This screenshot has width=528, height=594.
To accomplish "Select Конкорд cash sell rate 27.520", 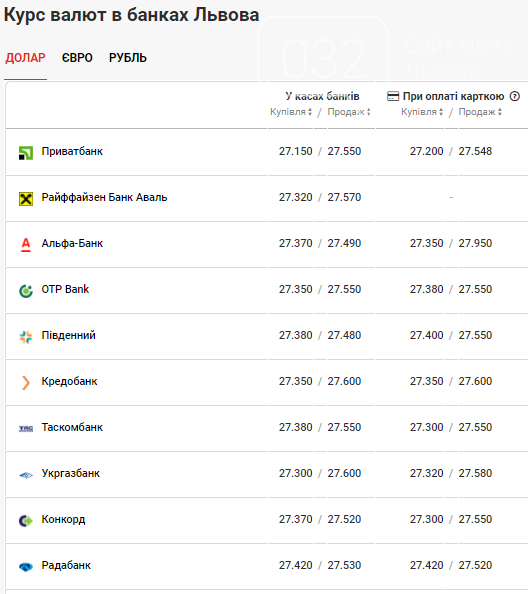I will (x=344, y=519).
